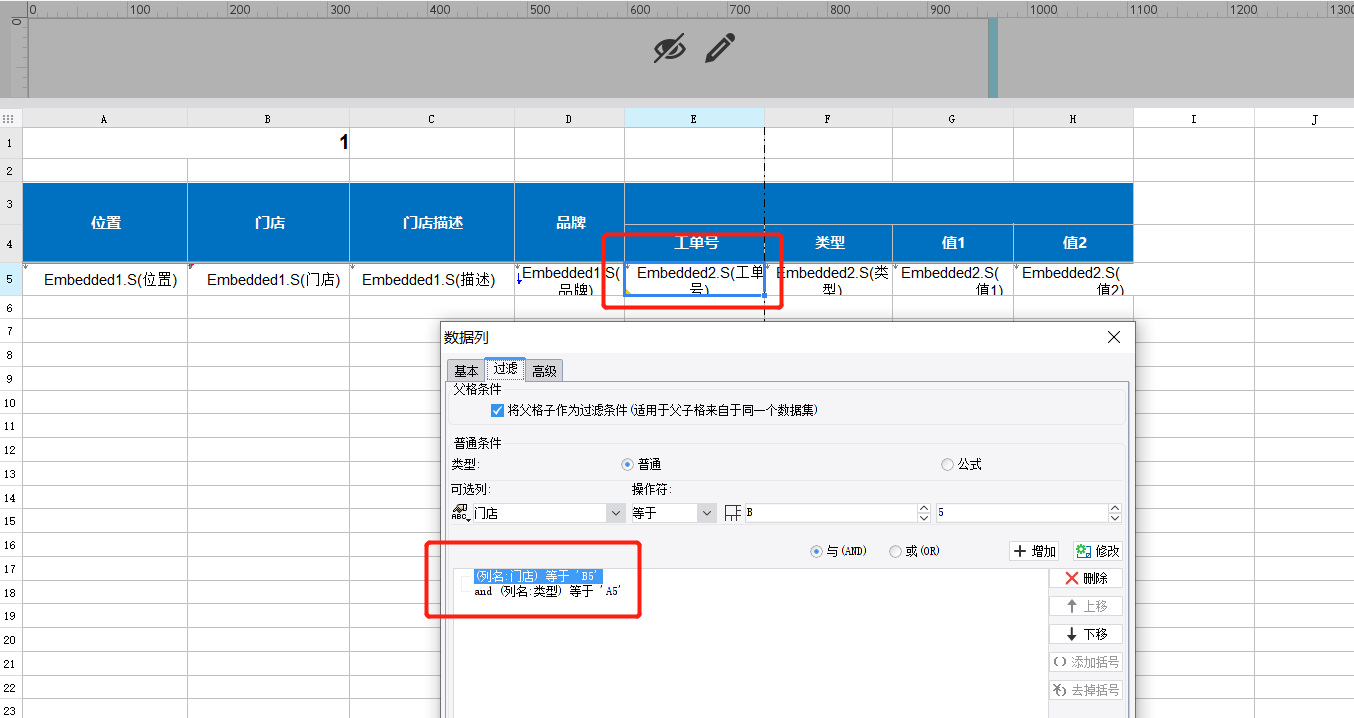Screen dimensions: 1354x718
Task: Click the 品牌 header cell
Action: point(569,223)
